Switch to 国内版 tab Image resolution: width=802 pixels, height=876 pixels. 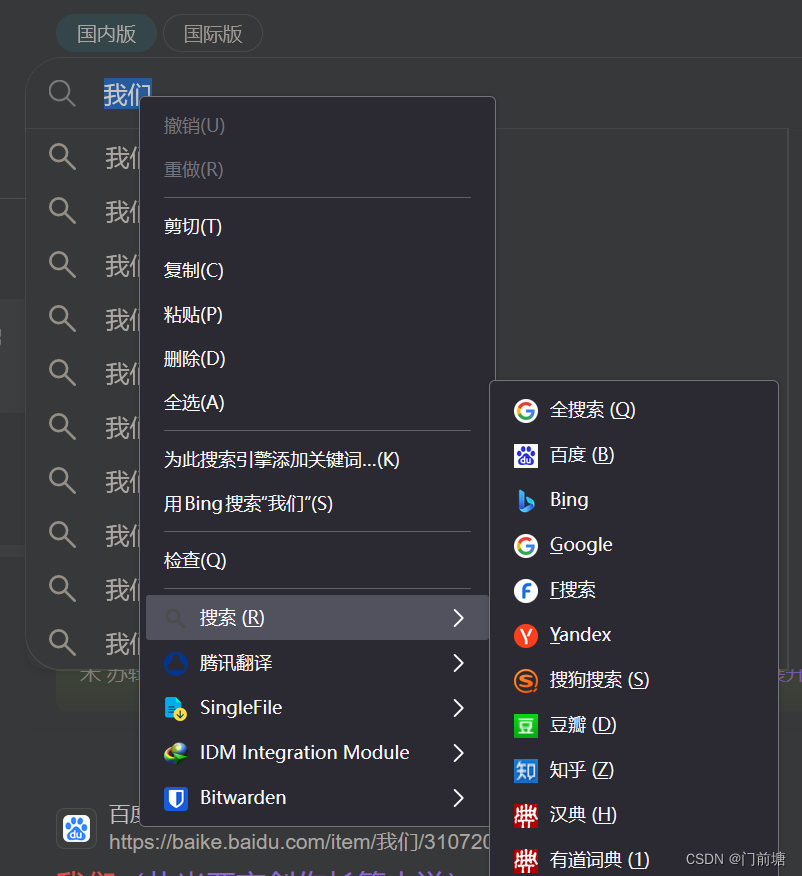click(x=106, y=34)
